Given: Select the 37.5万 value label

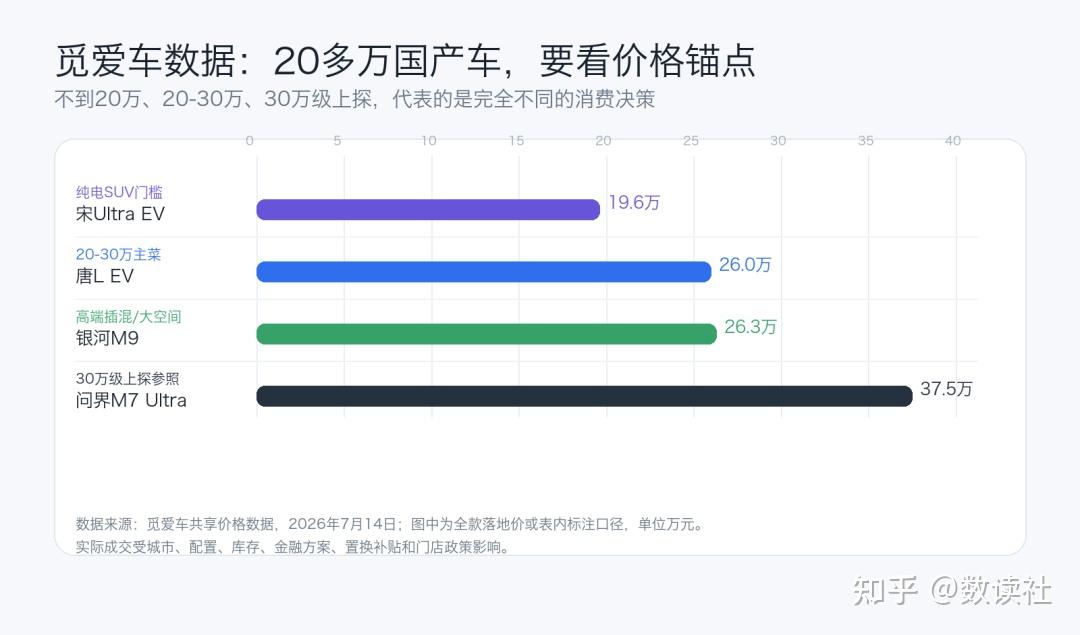Looking at the screenshot, I should click(x=946, y=388).
